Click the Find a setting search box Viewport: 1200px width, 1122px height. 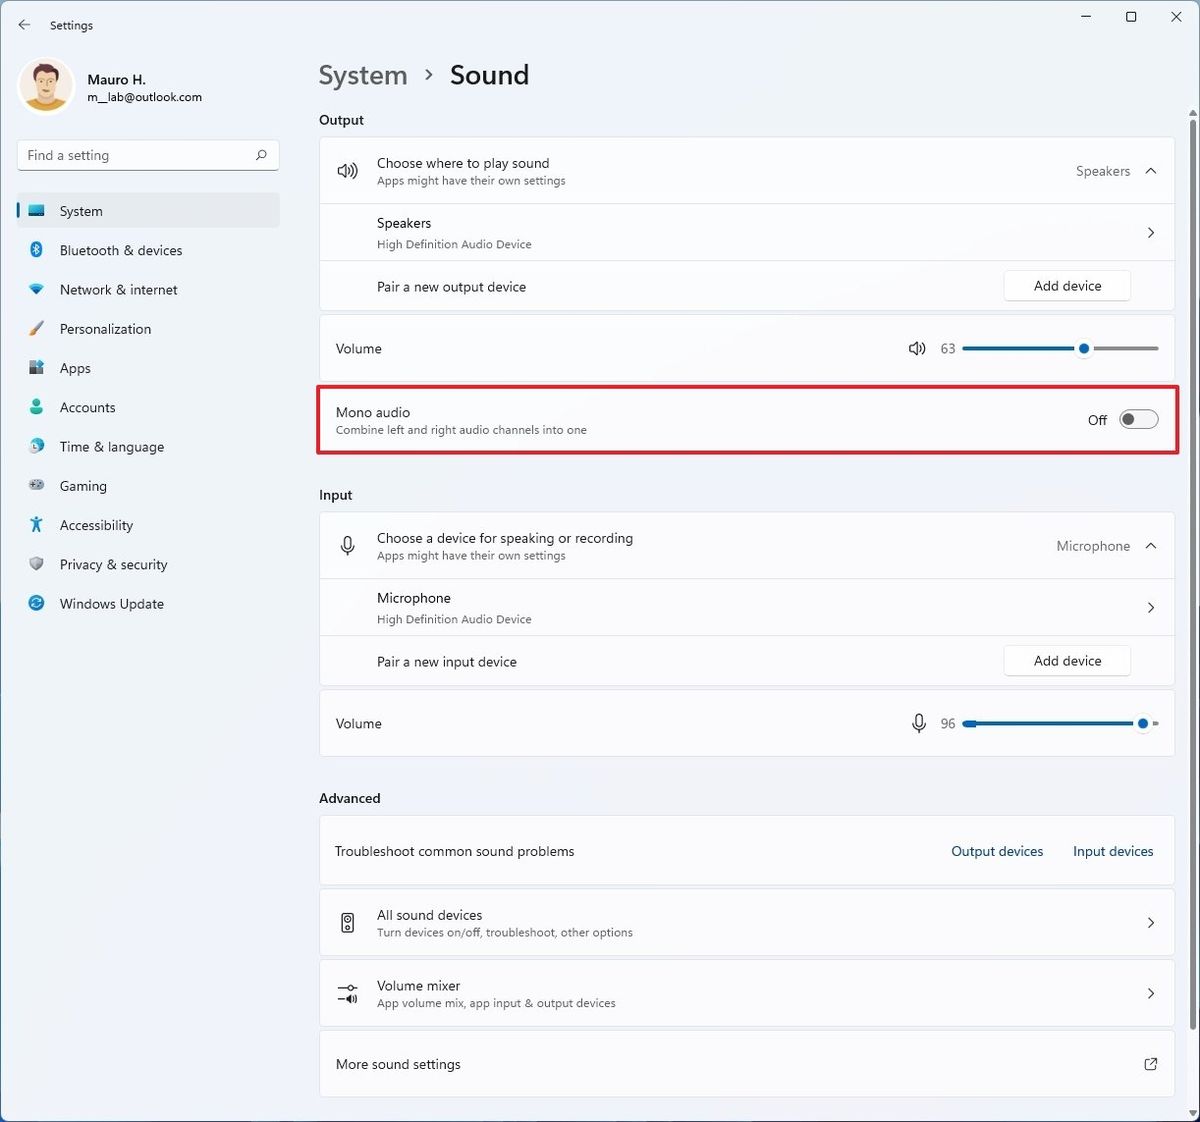(135, 155)
